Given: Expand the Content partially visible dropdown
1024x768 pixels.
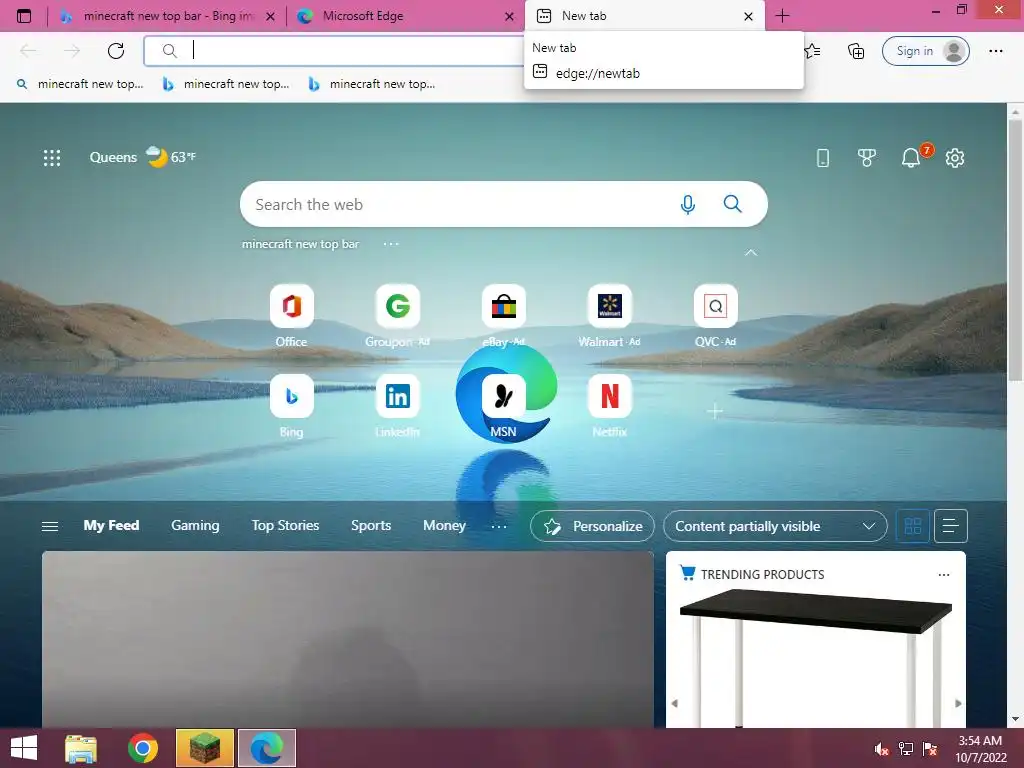Looking at the screenshot, I should click(x=775, y=526).
